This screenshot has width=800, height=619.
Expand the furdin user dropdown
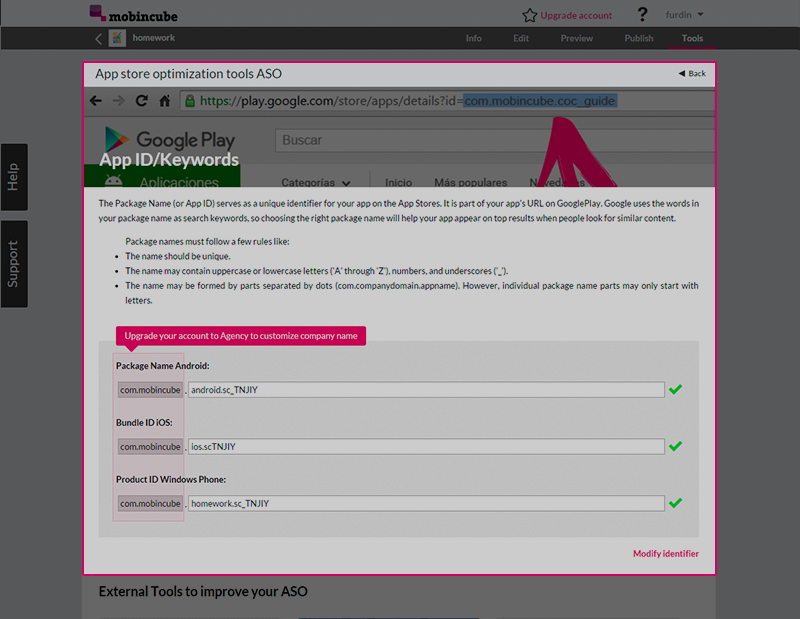tap(684, 15)
